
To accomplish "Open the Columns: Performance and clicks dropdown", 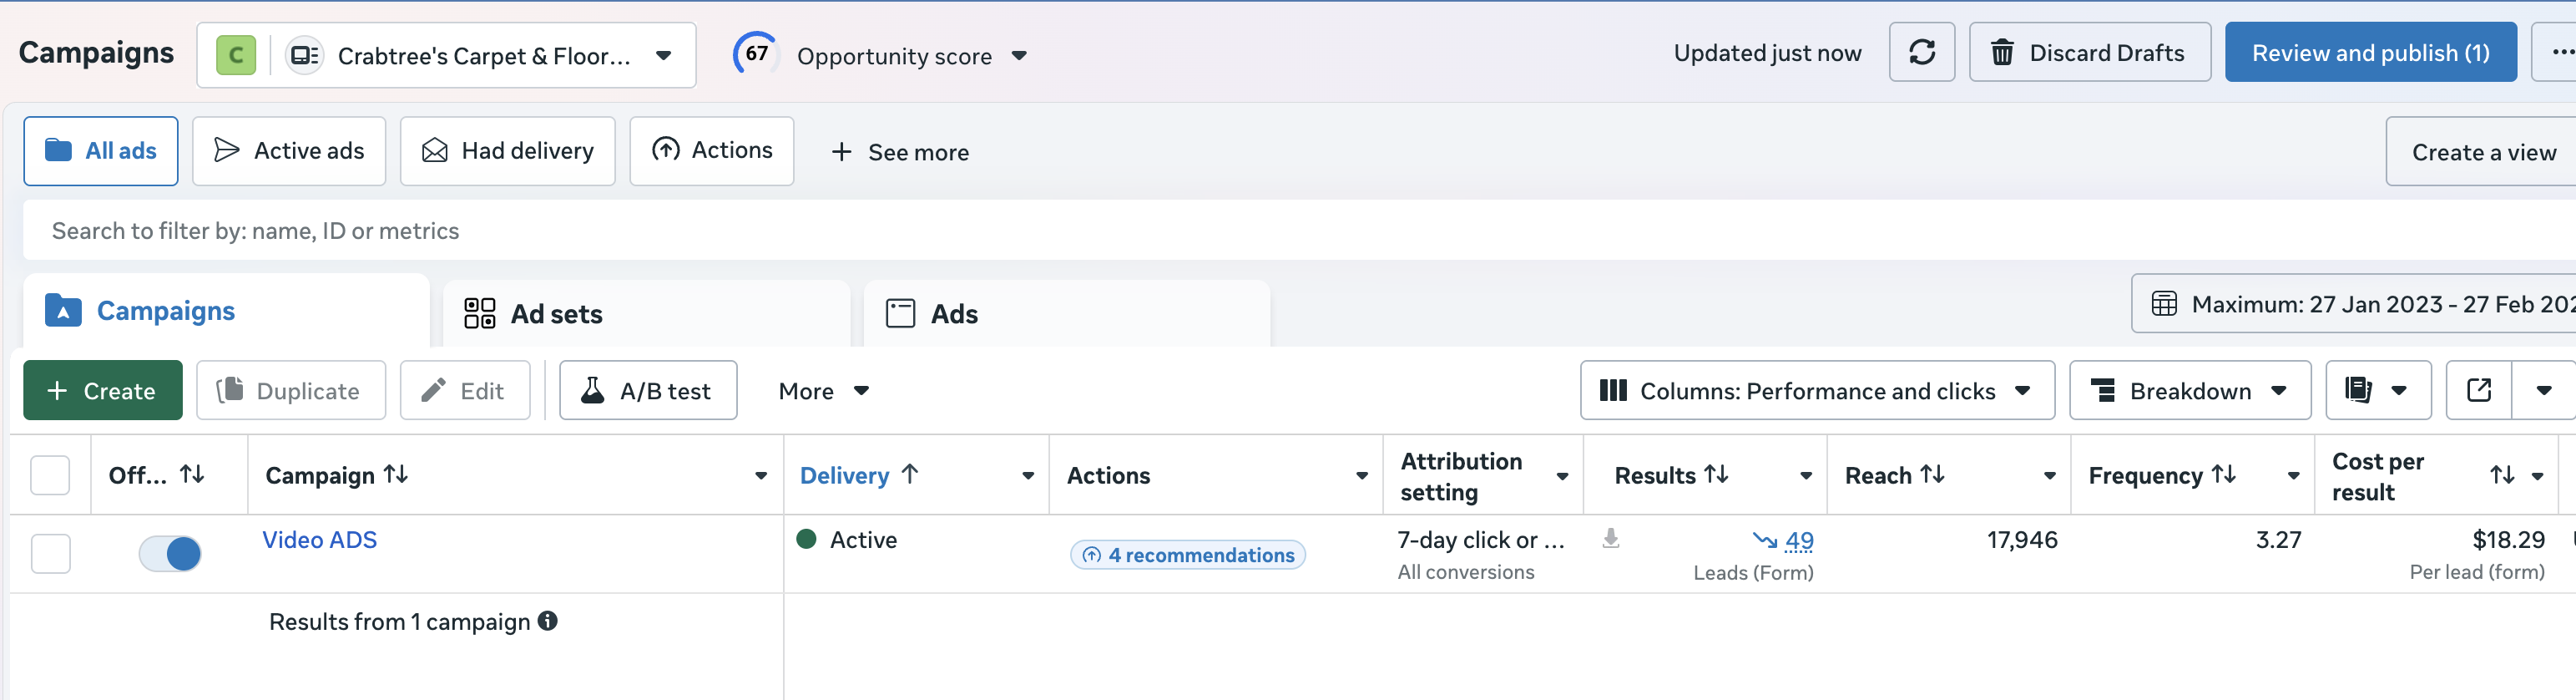I will coord(1816,390).
